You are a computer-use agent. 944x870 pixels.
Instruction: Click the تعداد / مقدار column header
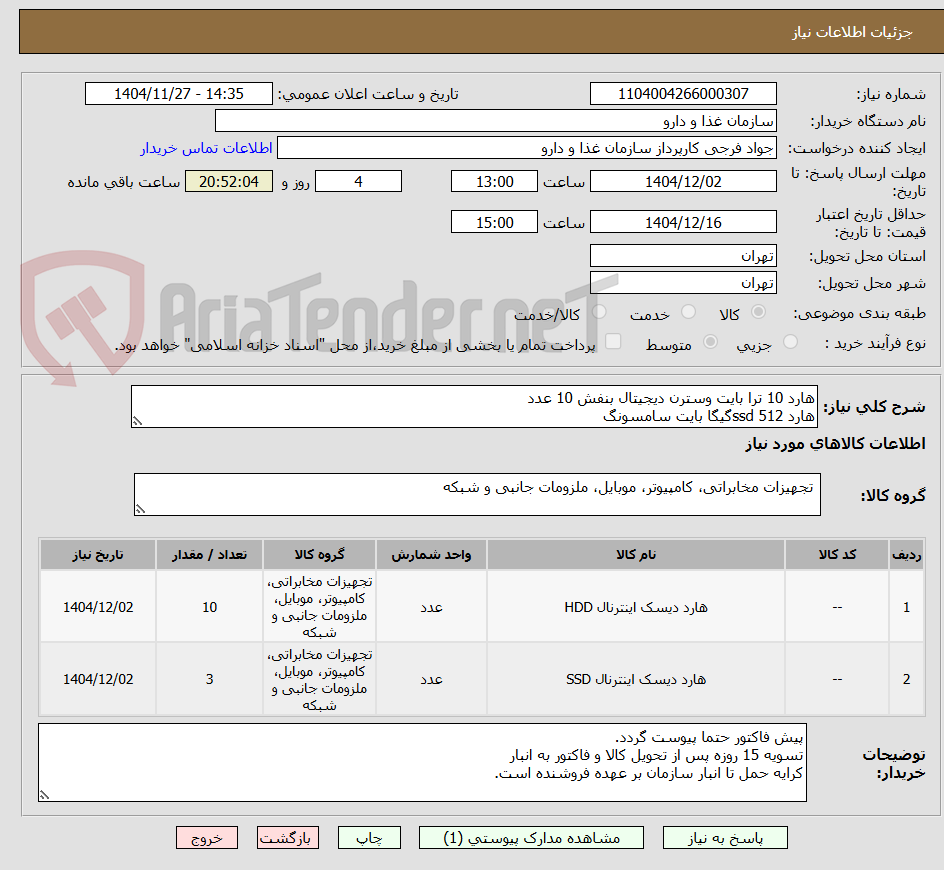(x=210, y=555)
